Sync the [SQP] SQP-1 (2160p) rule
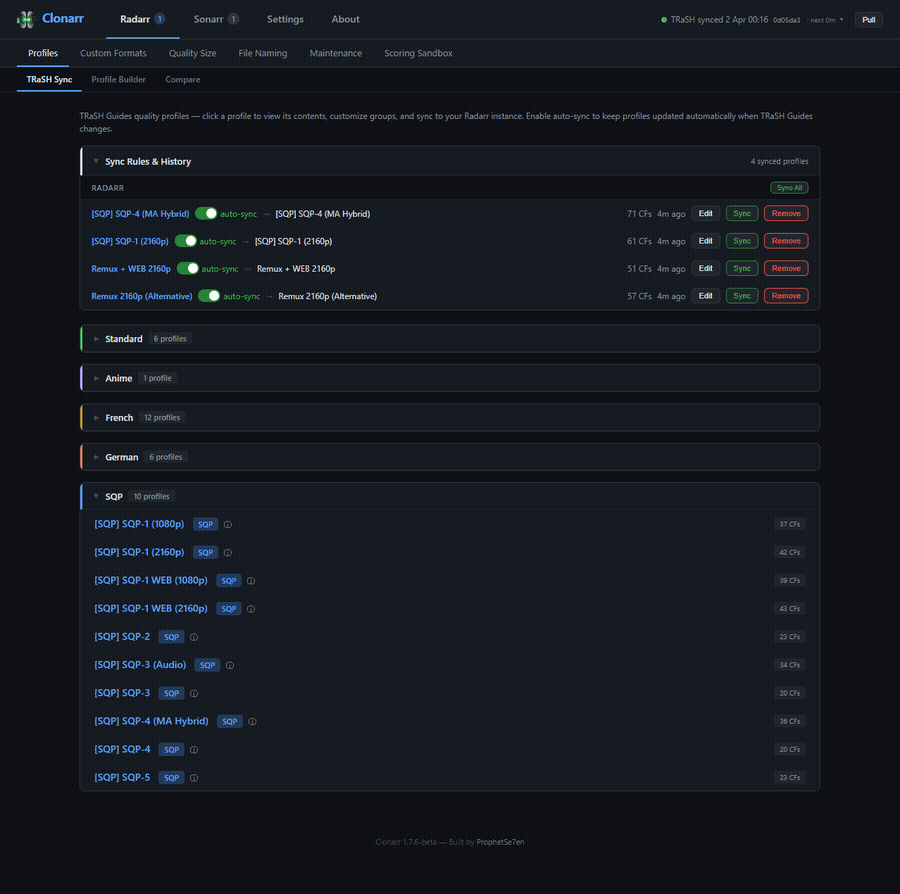900x894 pixels. coord(742,241)
